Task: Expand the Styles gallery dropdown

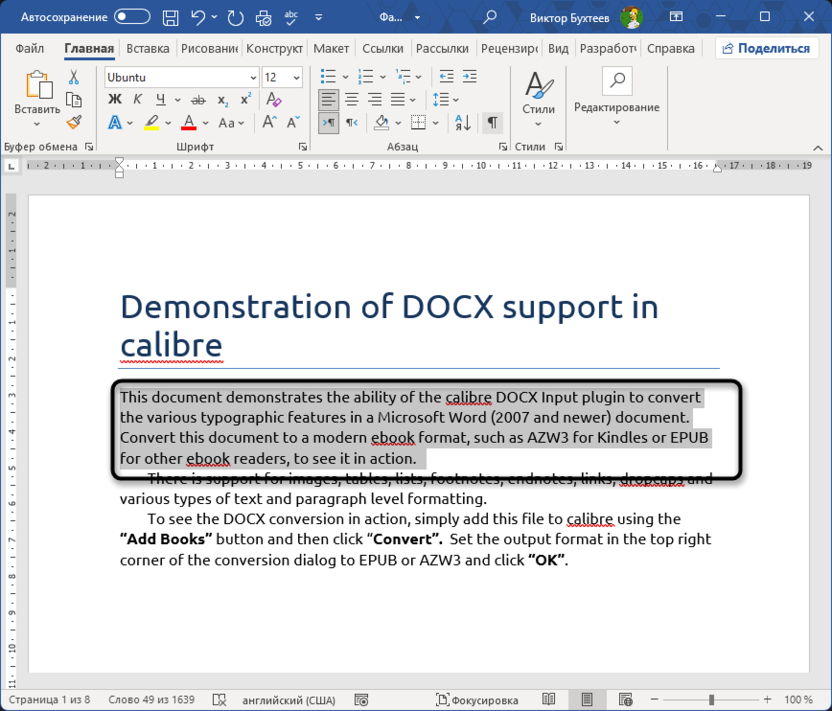Action: [538, 125]
